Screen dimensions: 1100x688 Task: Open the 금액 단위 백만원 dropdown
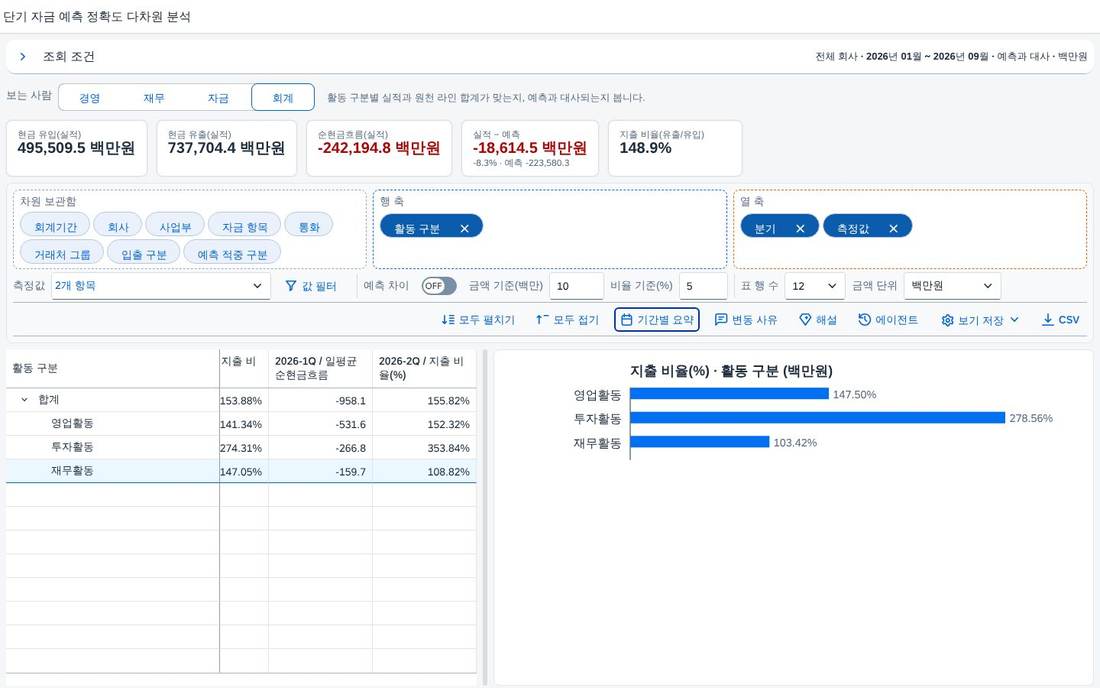952,285
